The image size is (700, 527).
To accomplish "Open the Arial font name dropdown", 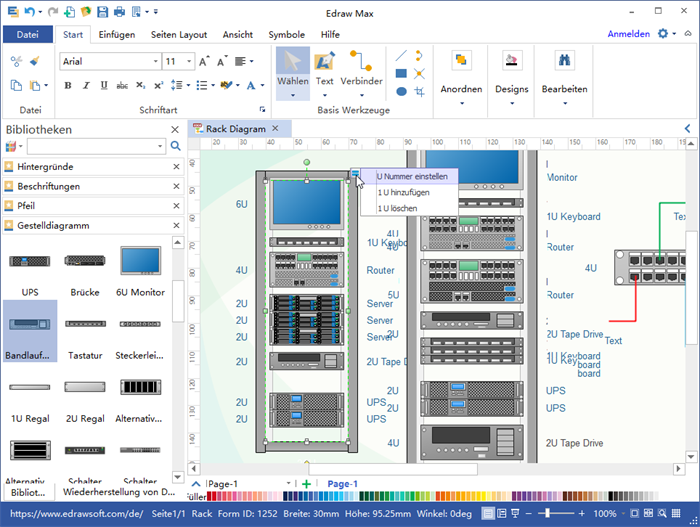I will [155, 62].
